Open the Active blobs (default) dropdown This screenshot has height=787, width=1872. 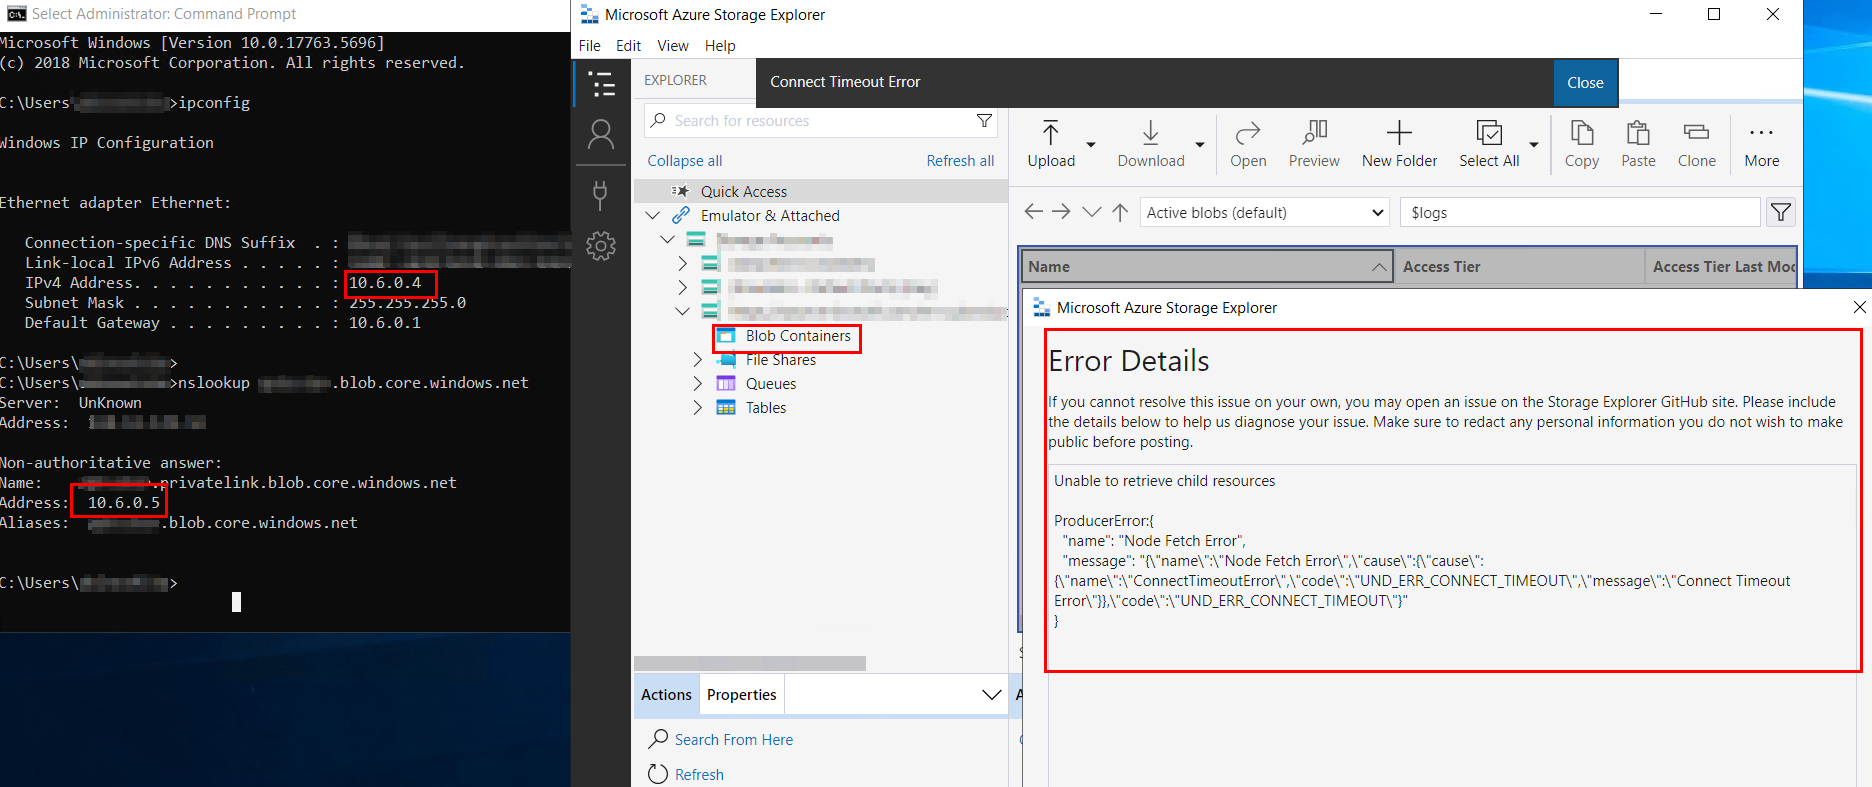click(x=1265, y=212)
